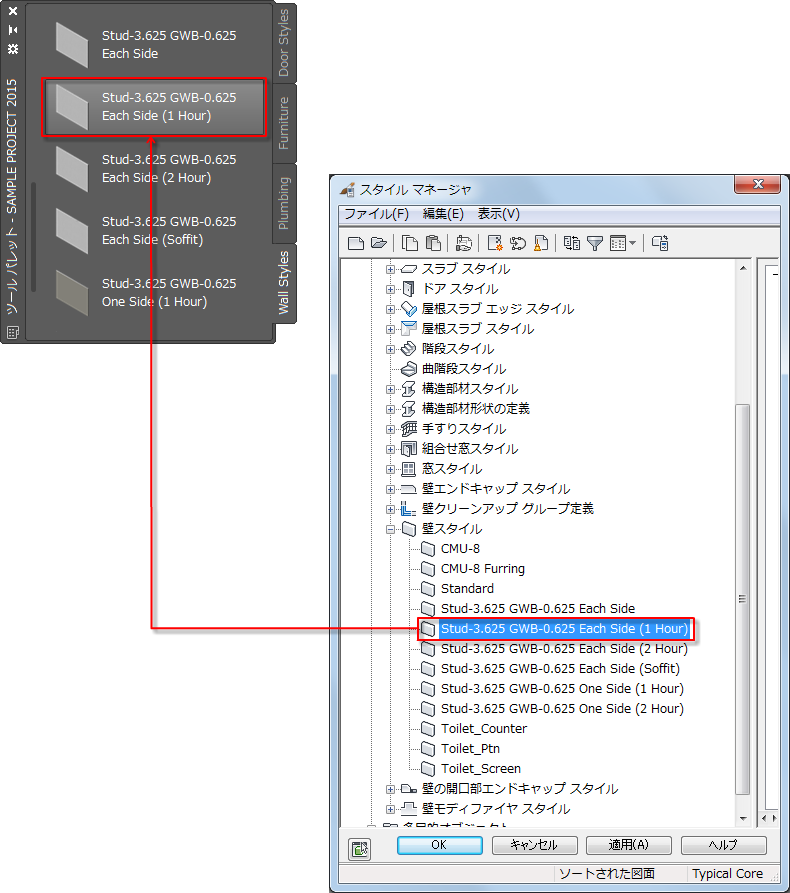Click the Copy toolbar icon
Screen dimensions: 790x893
(410, 243)
